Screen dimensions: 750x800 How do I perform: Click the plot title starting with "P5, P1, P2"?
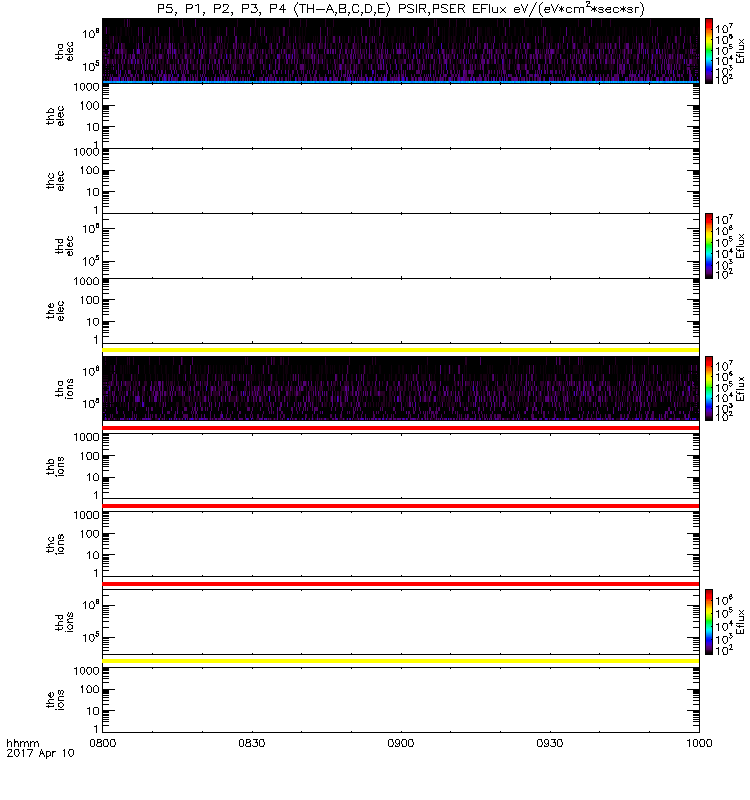coord(401,9)
